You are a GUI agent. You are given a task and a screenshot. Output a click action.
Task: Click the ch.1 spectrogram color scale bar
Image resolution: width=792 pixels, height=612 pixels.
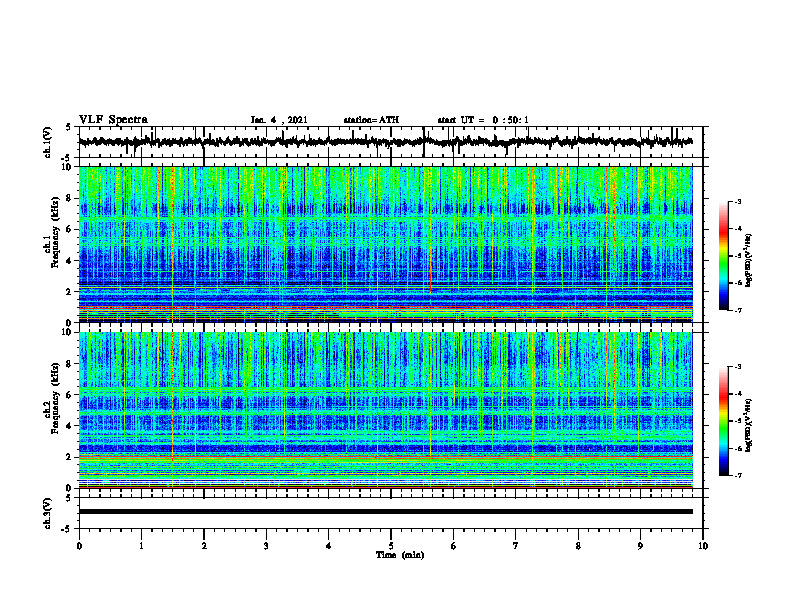pyautogui.click(x=723, y=256)
